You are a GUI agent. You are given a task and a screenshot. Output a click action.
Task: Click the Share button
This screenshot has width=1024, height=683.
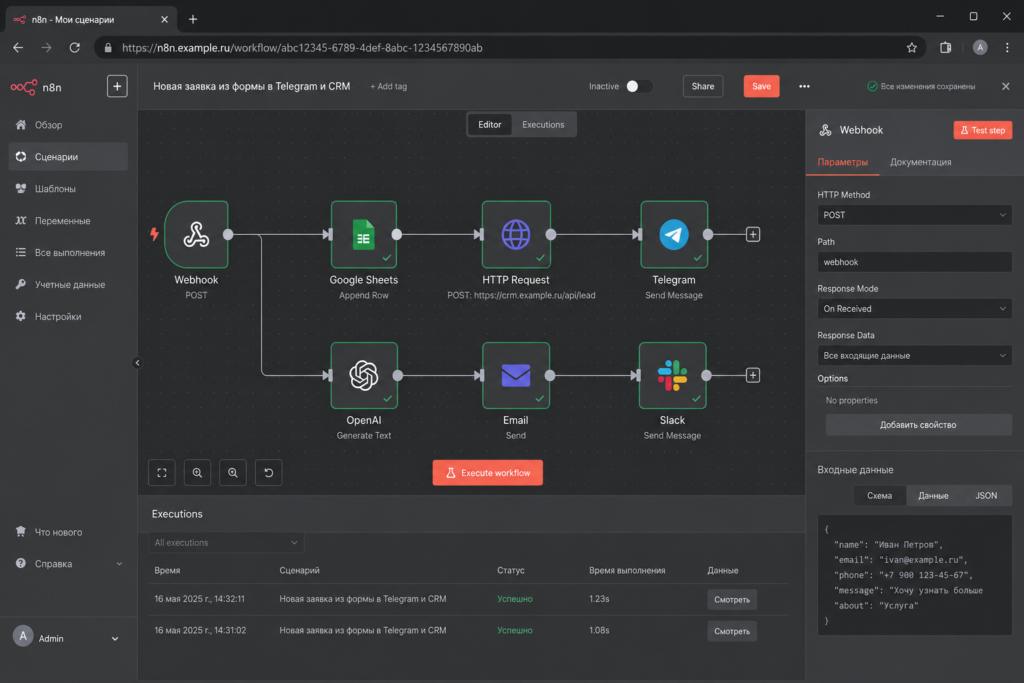pyautogui.click(x=703, y=86)
